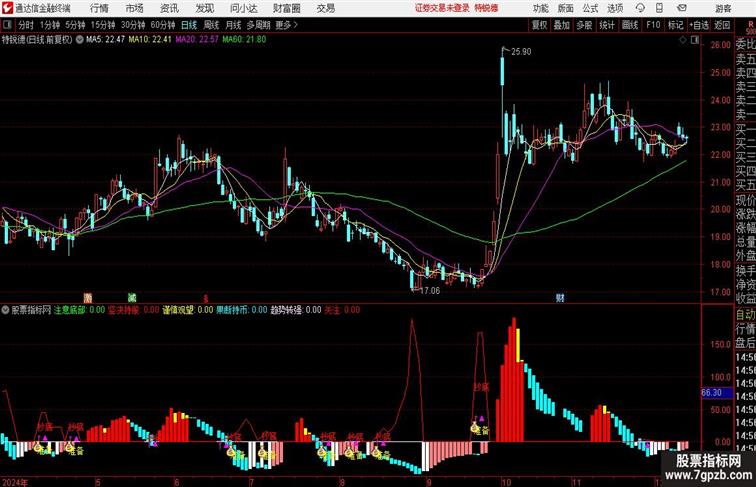The height and width of the screenshot is (487, 756).
Task: Expand the main chart indicator dropdown arrow
Action: pyautogui.click(x=79, y=40)
